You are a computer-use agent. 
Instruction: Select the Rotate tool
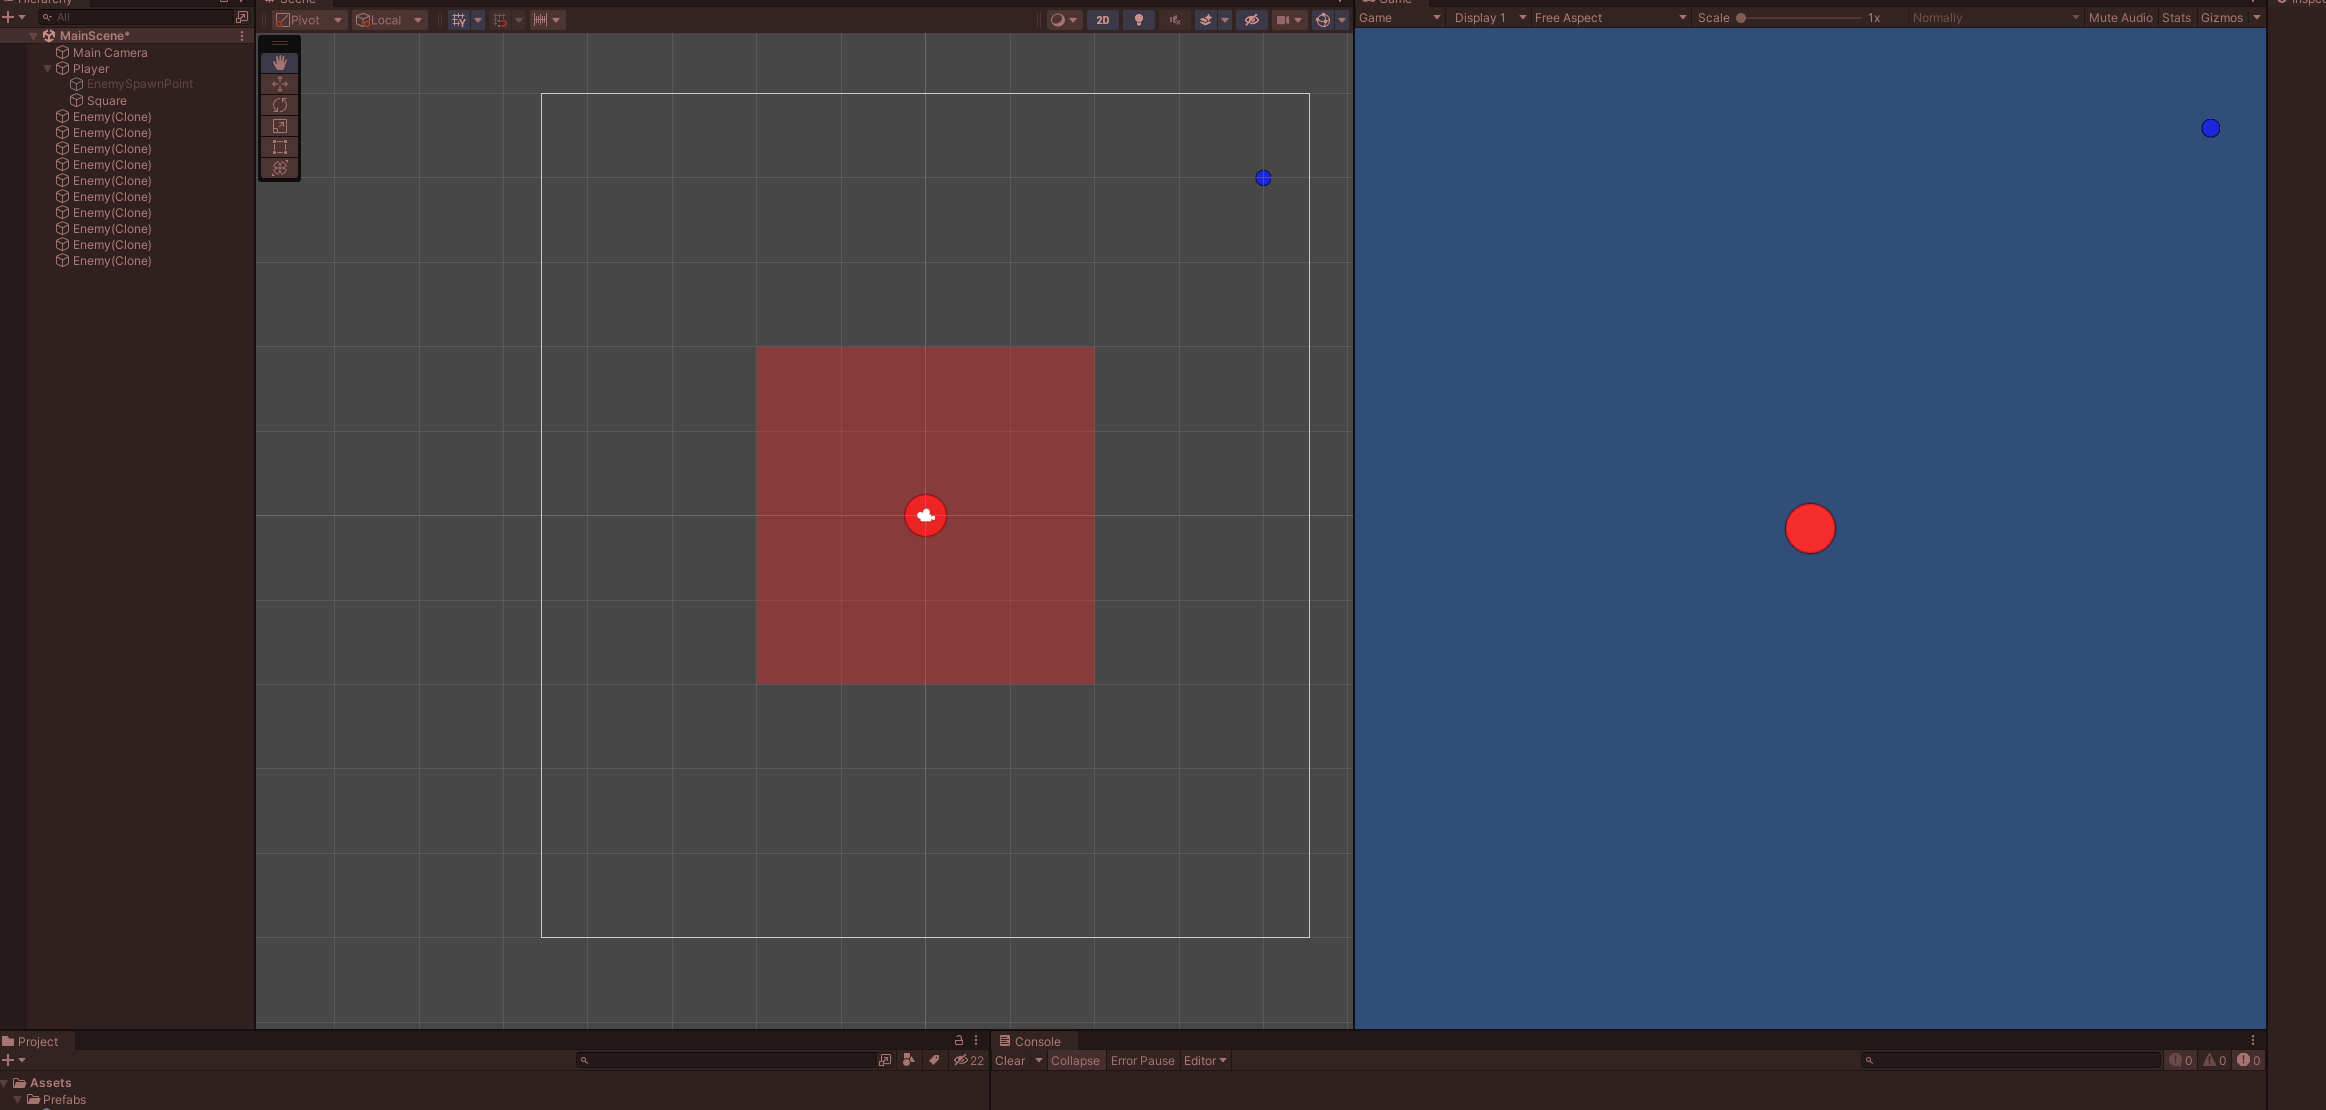click(x=280, y=105)
